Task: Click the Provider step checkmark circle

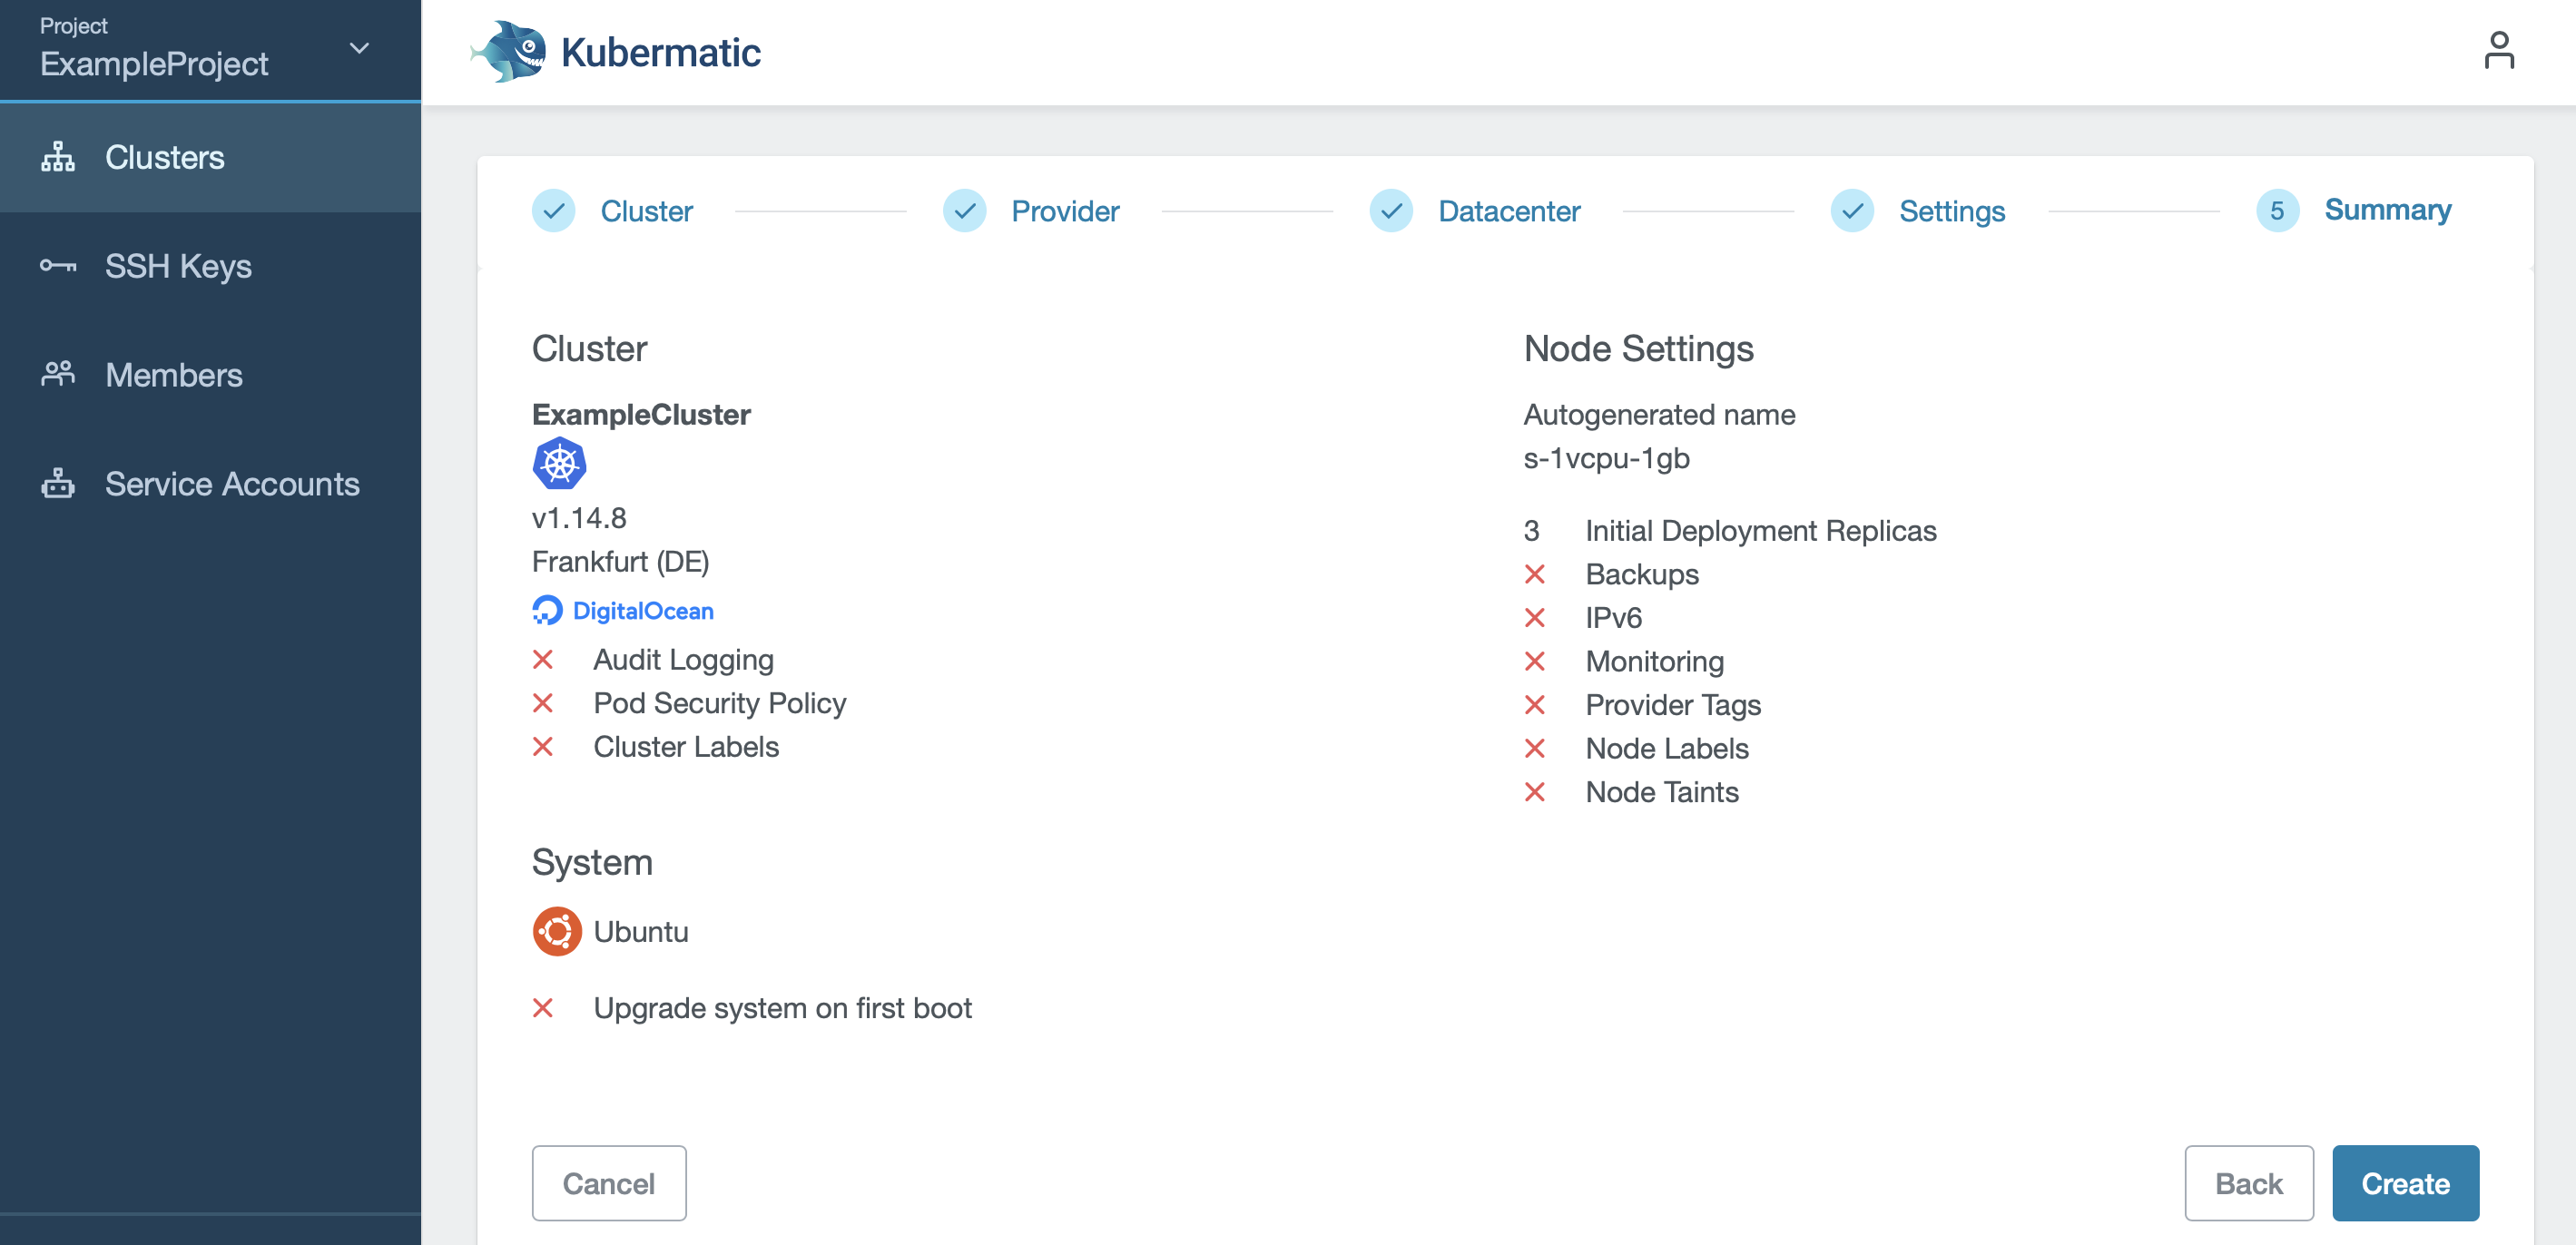Action: coord(964,211)
